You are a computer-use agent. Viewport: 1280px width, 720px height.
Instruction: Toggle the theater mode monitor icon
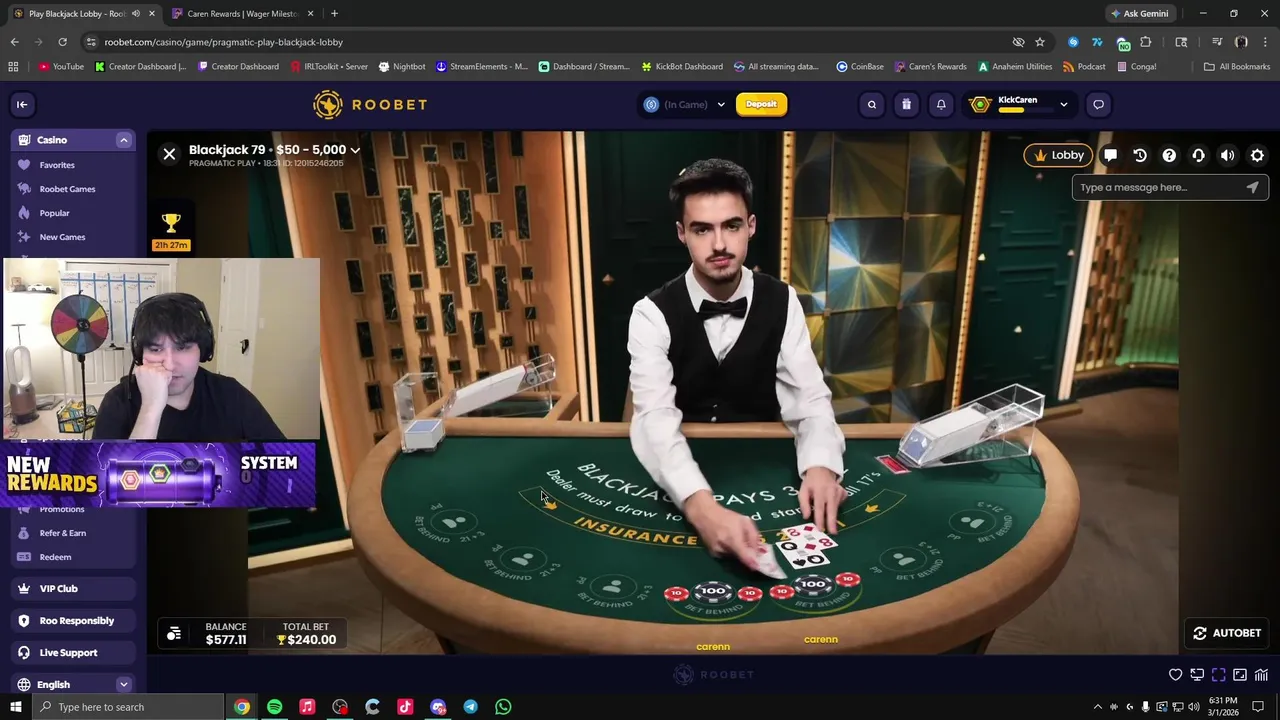(x=1197, y=675)
